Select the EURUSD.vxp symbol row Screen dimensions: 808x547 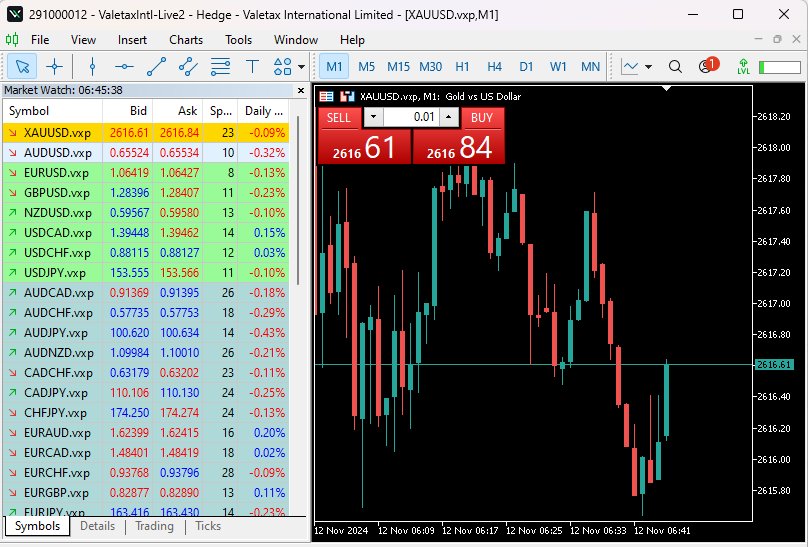point(146,173)
